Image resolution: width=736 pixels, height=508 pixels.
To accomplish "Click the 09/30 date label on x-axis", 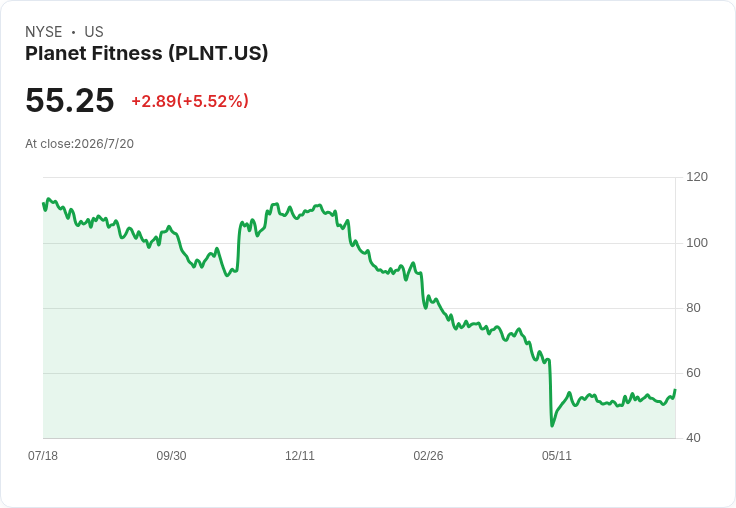I will (x=171, y=456).
